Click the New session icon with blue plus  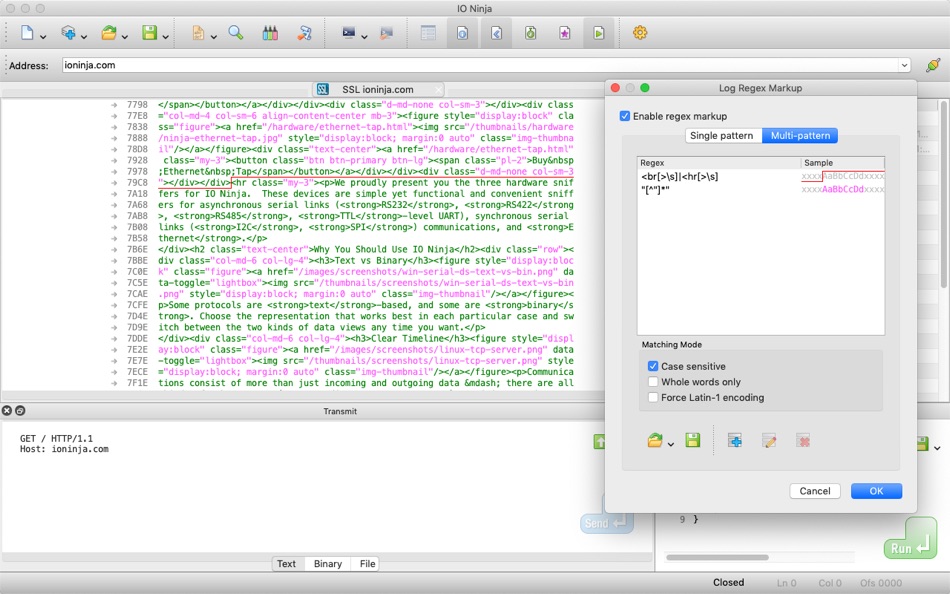[68, 33]
